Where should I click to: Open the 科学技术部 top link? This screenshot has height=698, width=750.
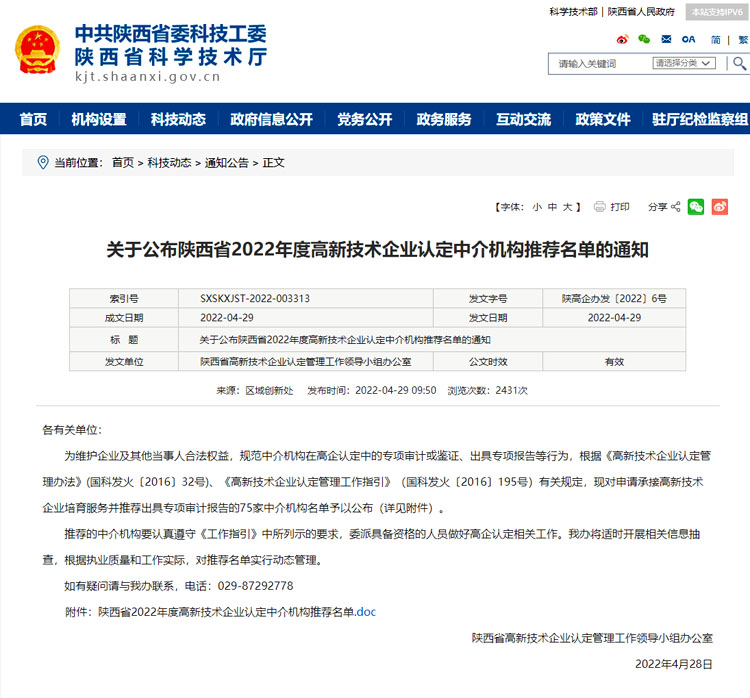tap(573, 12)
